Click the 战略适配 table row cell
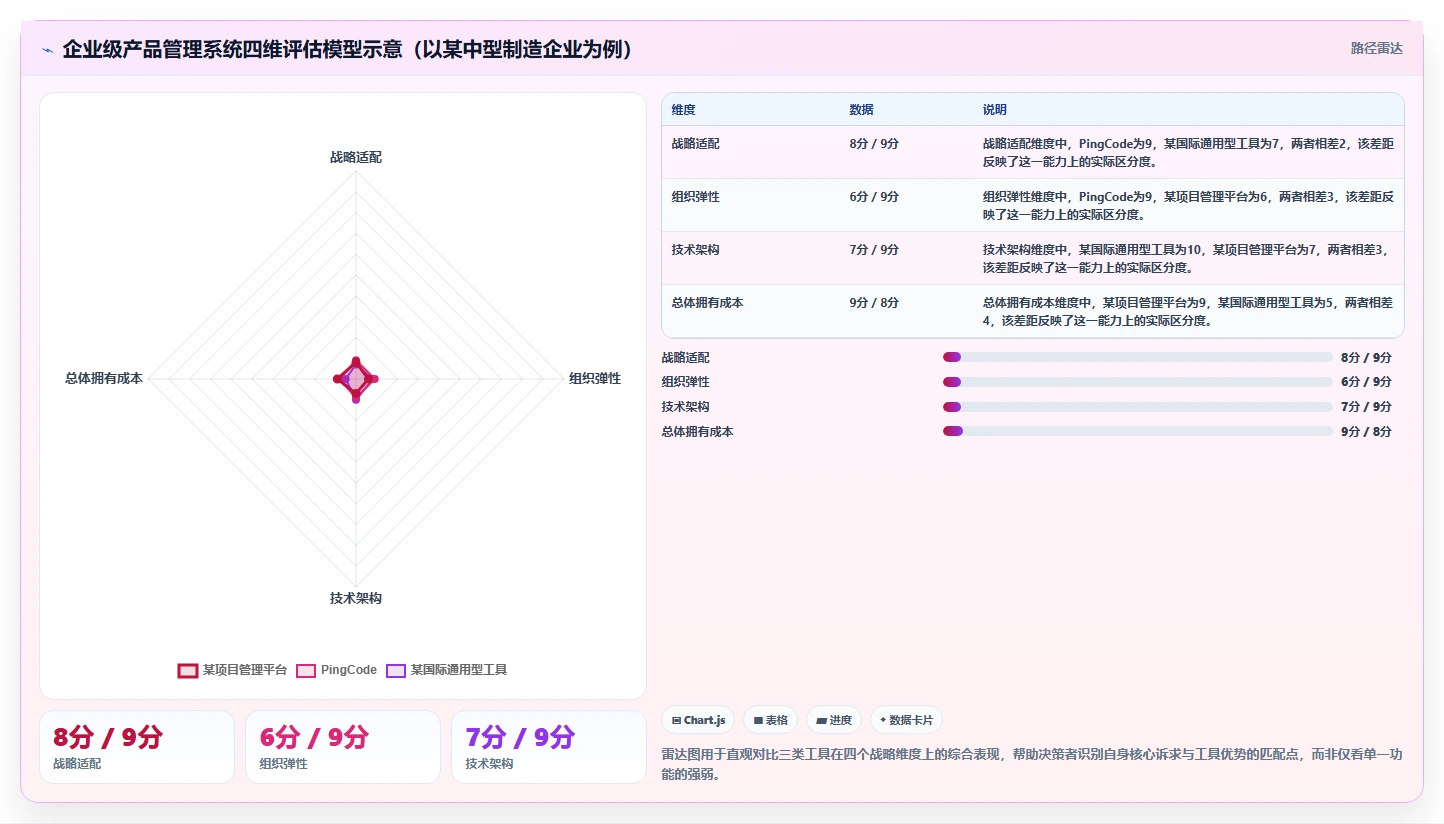The height and width of the screenshot is (824, 1444). click(x=696, y=144)
